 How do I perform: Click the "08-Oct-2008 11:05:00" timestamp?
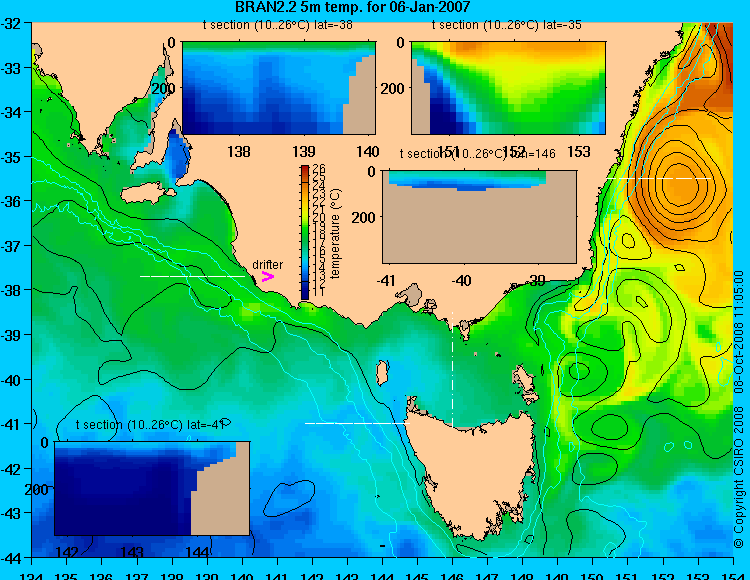point(739,334)
